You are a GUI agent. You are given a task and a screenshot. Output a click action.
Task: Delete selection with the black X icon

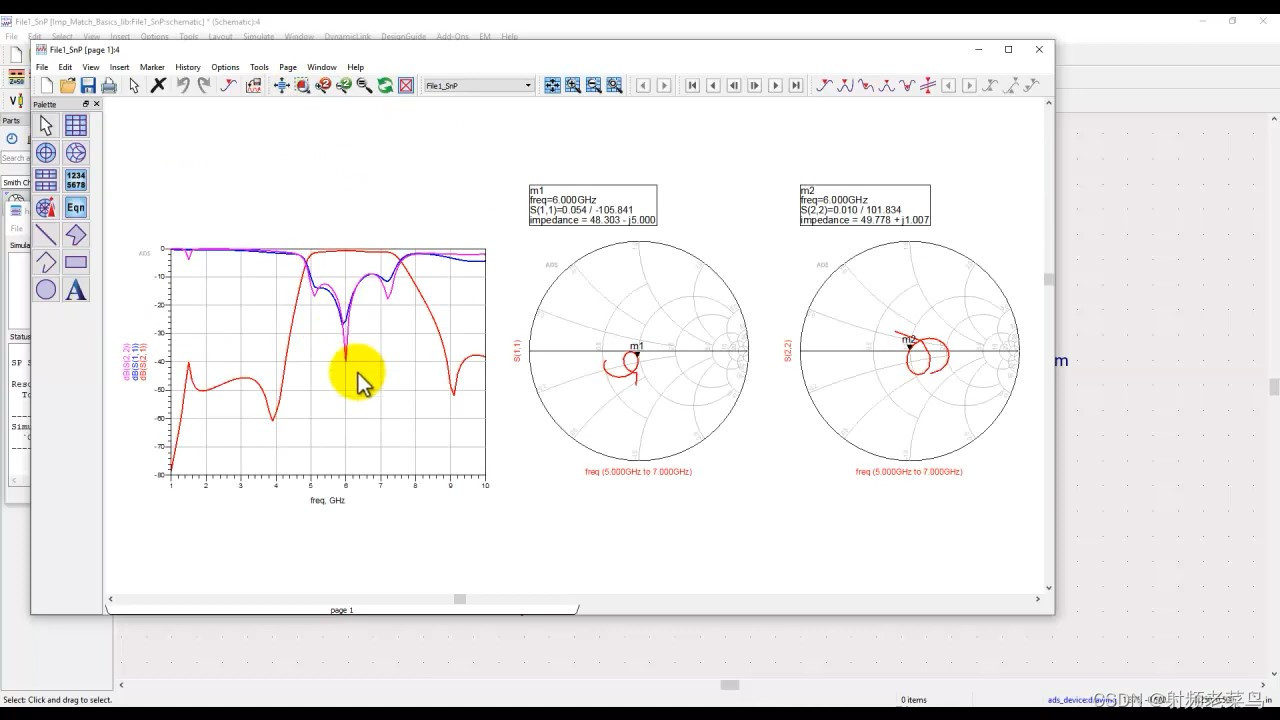tap(158, 86)
